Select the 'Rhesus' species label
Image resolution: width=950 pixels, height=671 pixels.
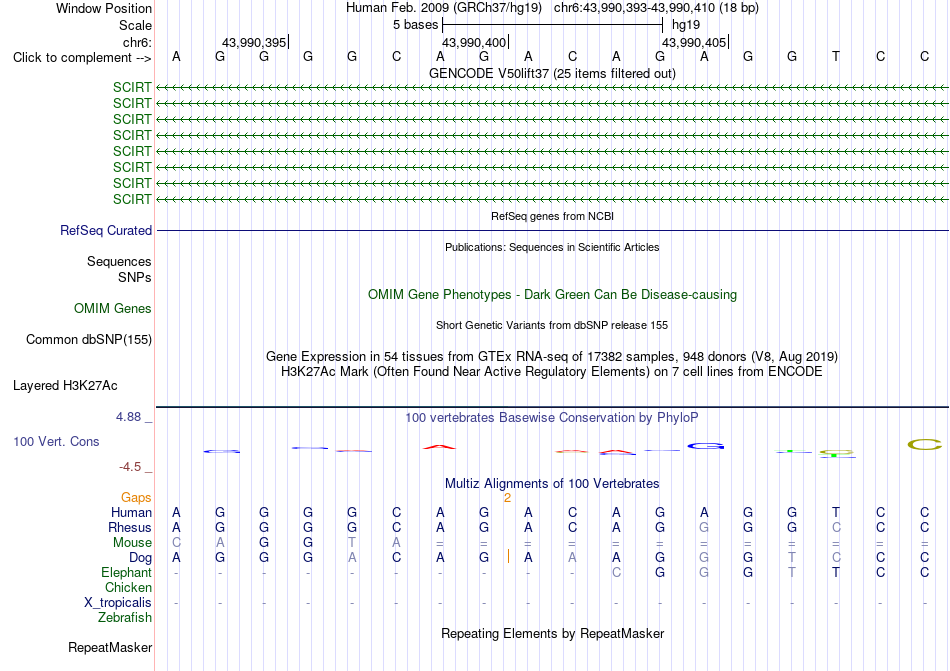[x=130, y=527]
